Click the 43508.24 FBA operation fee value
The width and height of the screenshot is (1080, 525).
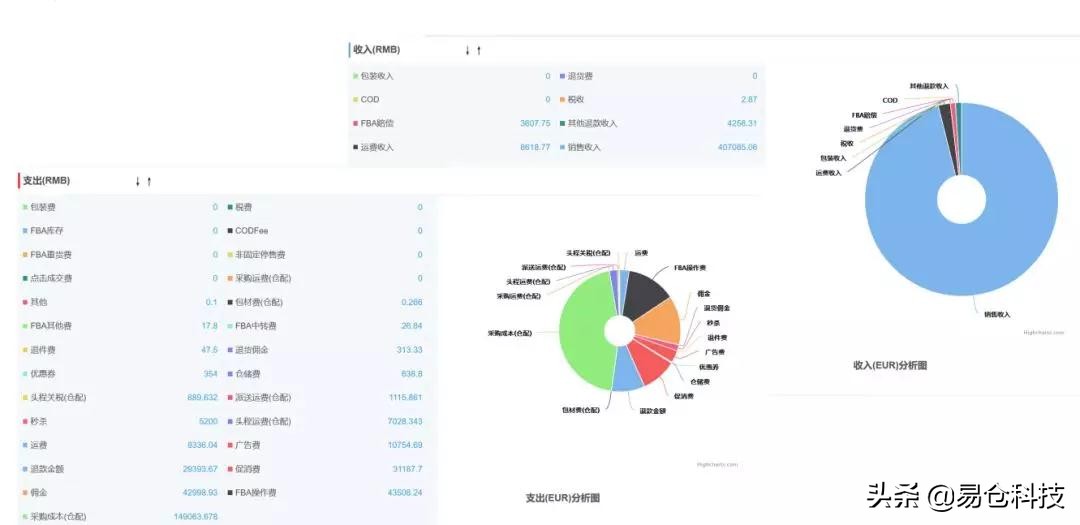click(405, 493)
